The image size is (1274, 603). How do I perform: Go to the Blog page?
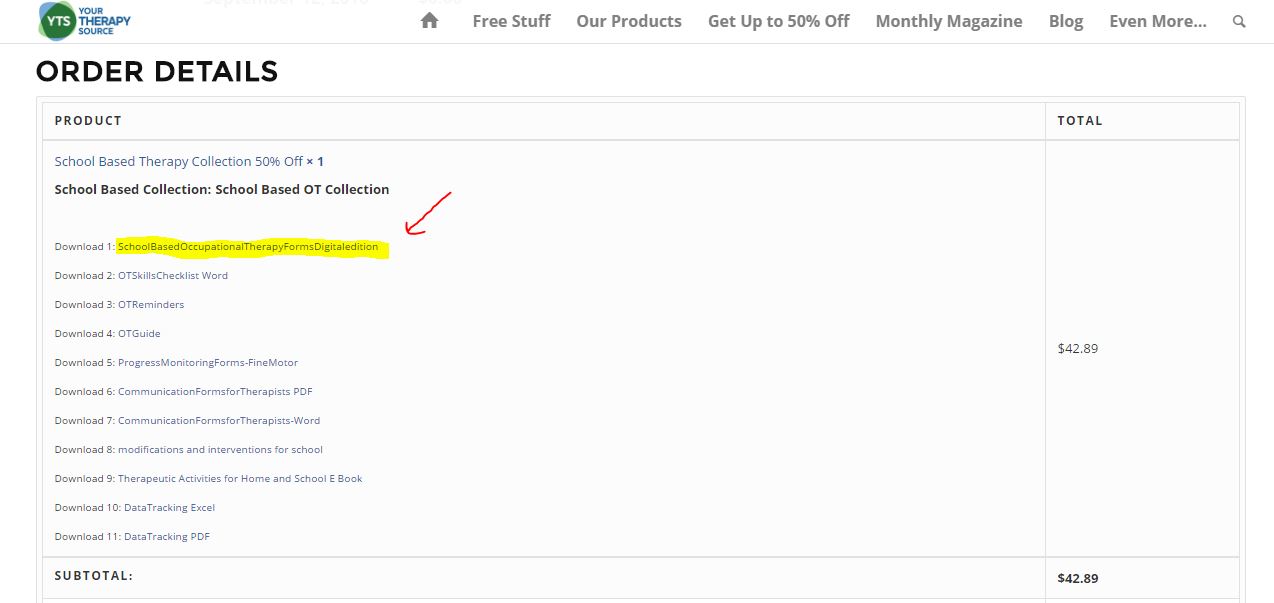pos(1065,21)
